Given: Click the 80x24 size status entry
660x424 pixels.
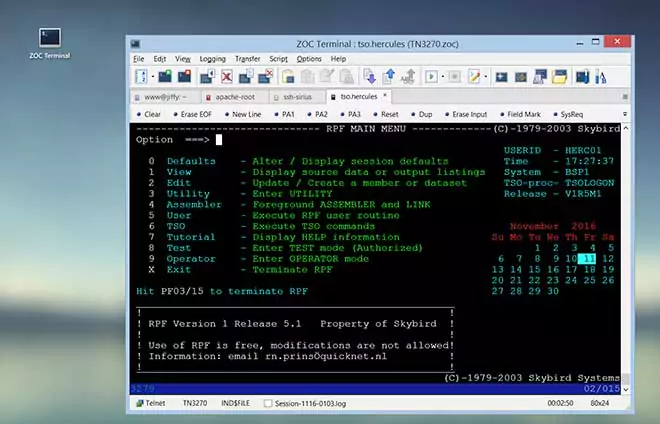Looking at the screenshot, I should (600, 403).
